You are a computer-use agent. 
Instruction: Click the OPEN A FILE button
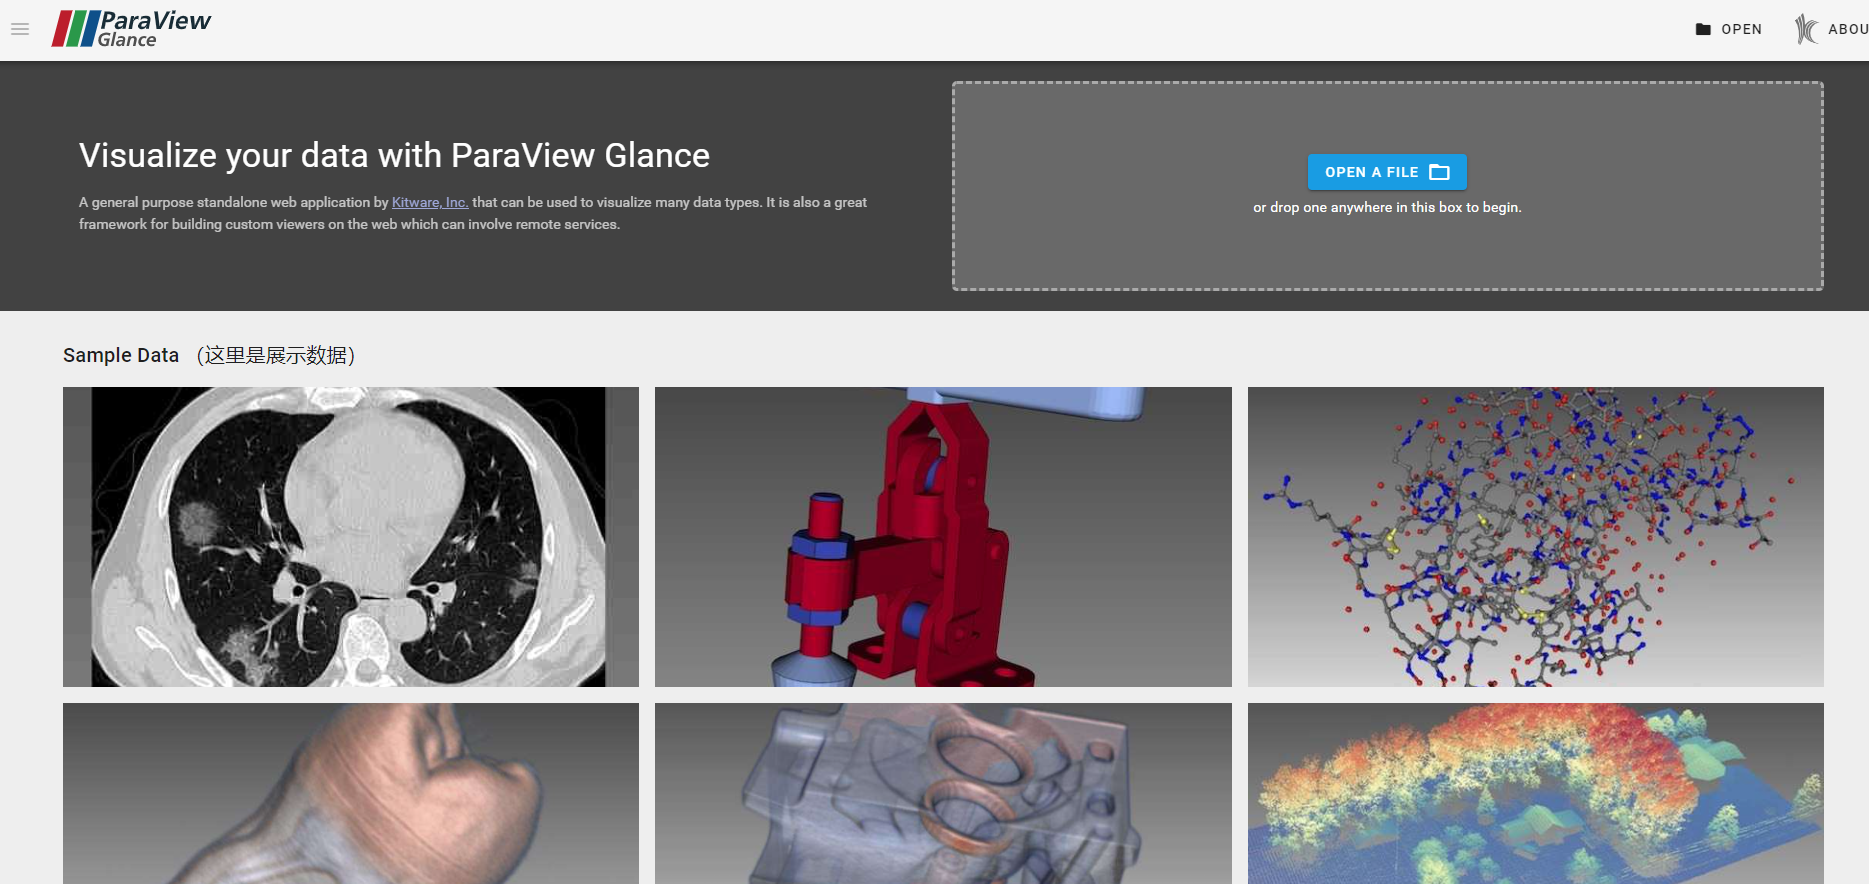(x=1387, y=172)
